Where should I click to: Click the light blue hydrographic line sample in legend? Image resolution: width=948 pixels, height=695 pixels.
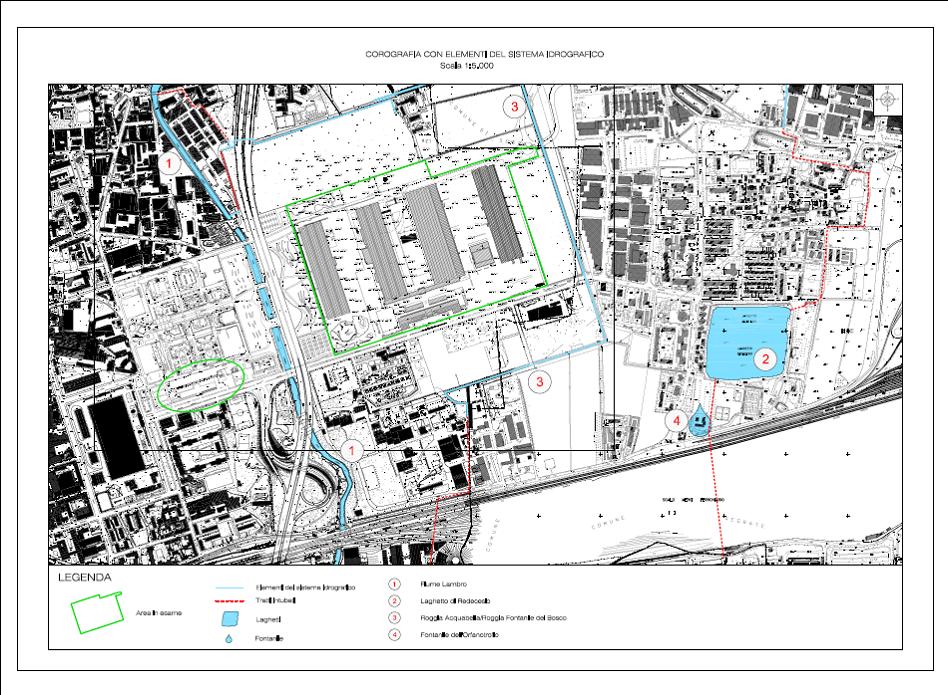(x=230, y=587)
